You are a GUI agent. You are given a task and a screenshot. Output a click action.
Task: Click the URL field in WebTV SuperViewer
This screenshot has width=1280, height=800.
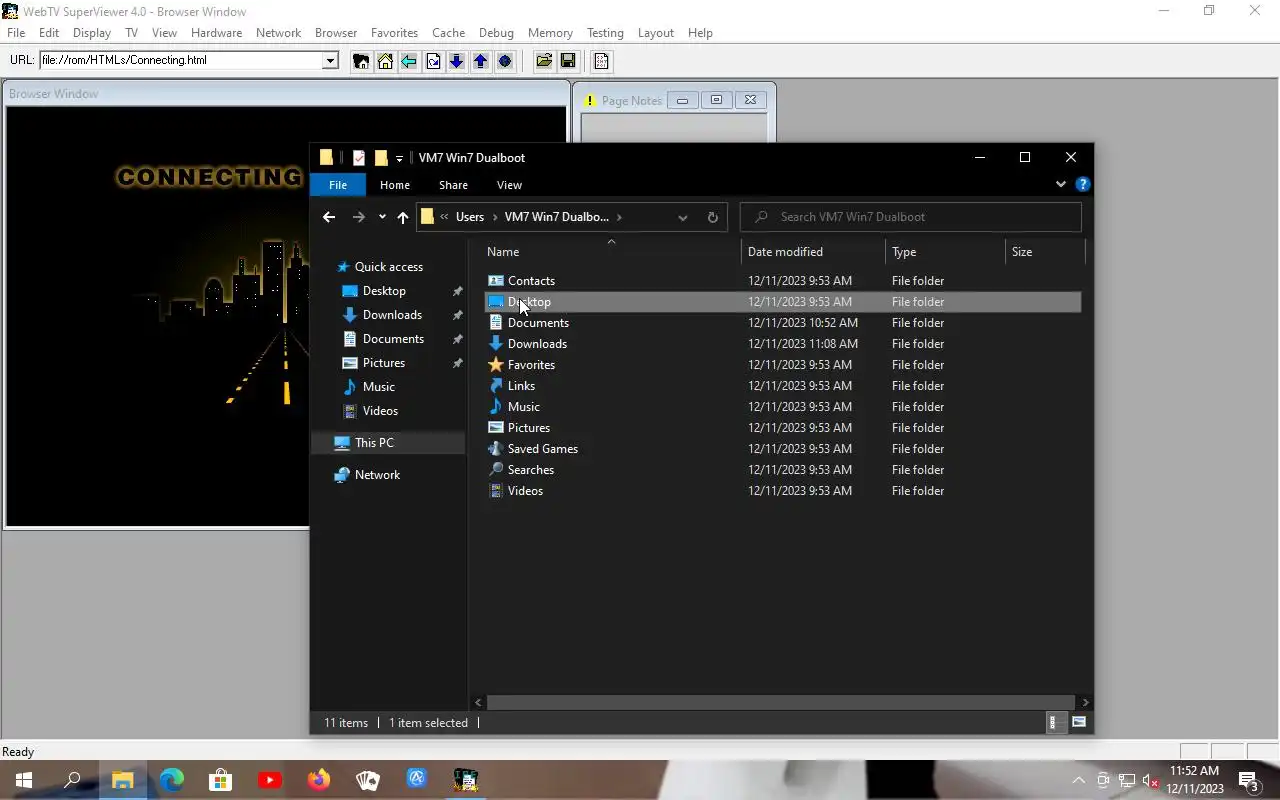(x=181, y=60)
